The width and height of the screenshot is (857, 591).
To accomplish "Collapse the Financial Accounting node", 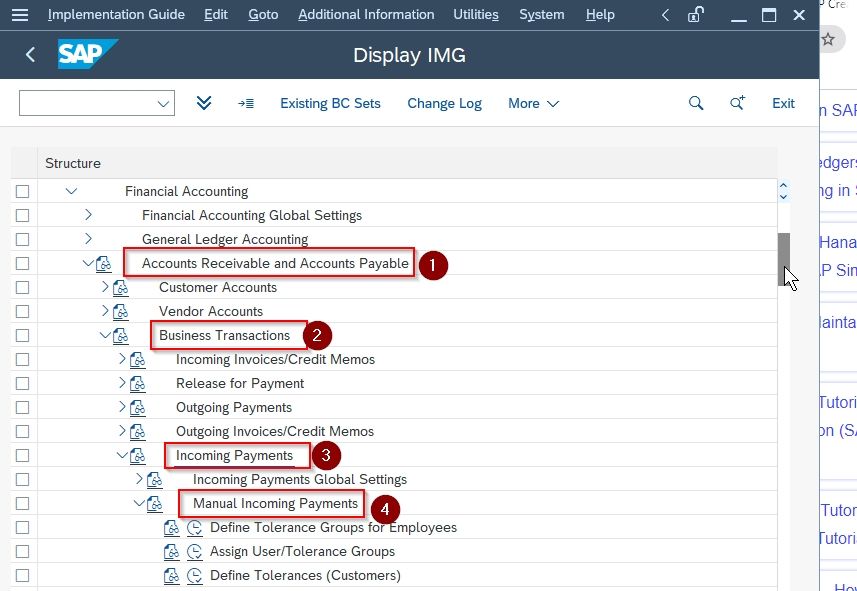I will pos(71,191).
